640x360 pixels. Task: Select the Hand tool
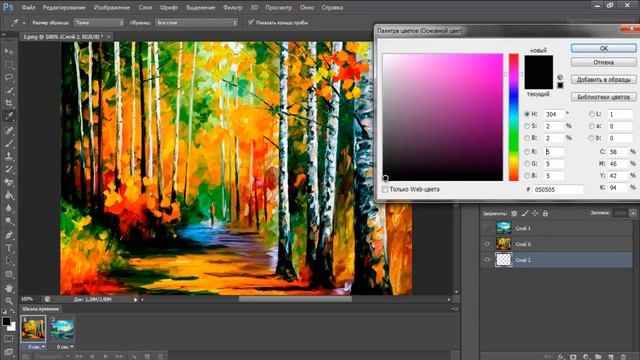click(9, 289)
